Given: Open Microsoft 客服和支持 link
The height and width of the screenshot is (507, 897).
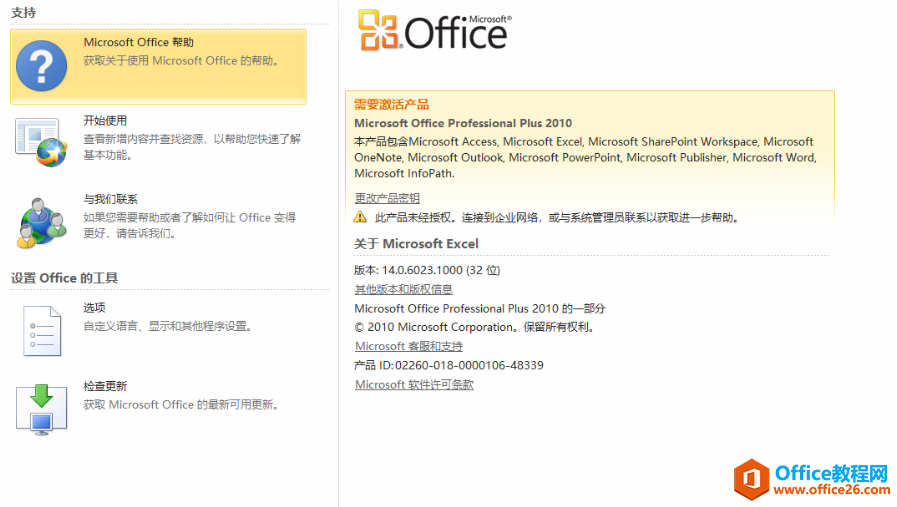Looking at the screenshot, I should pos(408,346).
